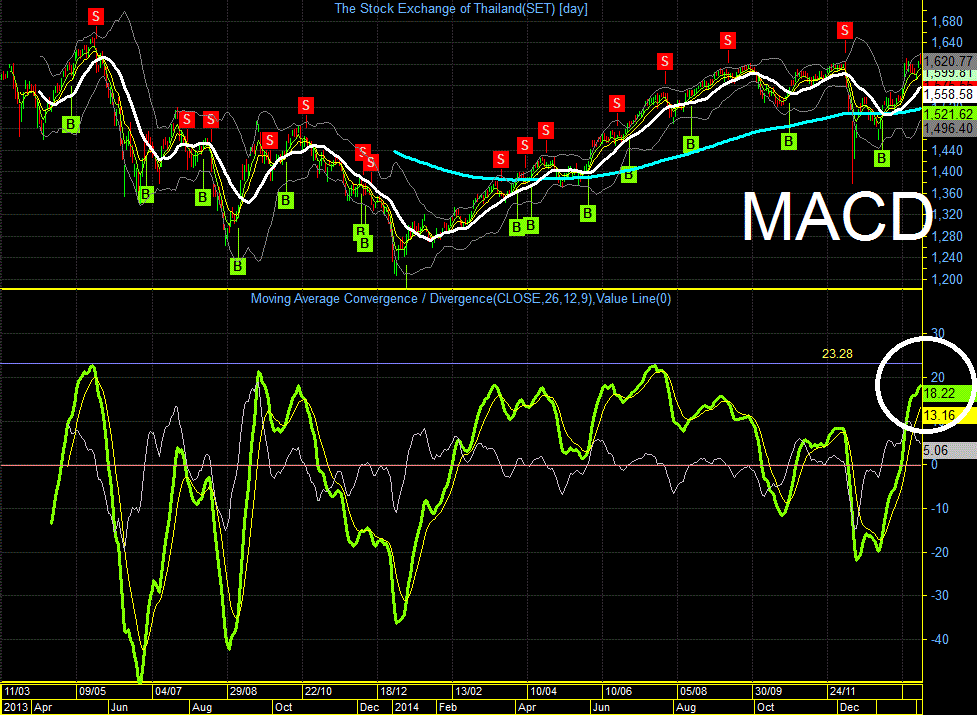Click the 30 label on MACD axis
The width and height of the screenshot is (977, 715).
tap(938, 333)
